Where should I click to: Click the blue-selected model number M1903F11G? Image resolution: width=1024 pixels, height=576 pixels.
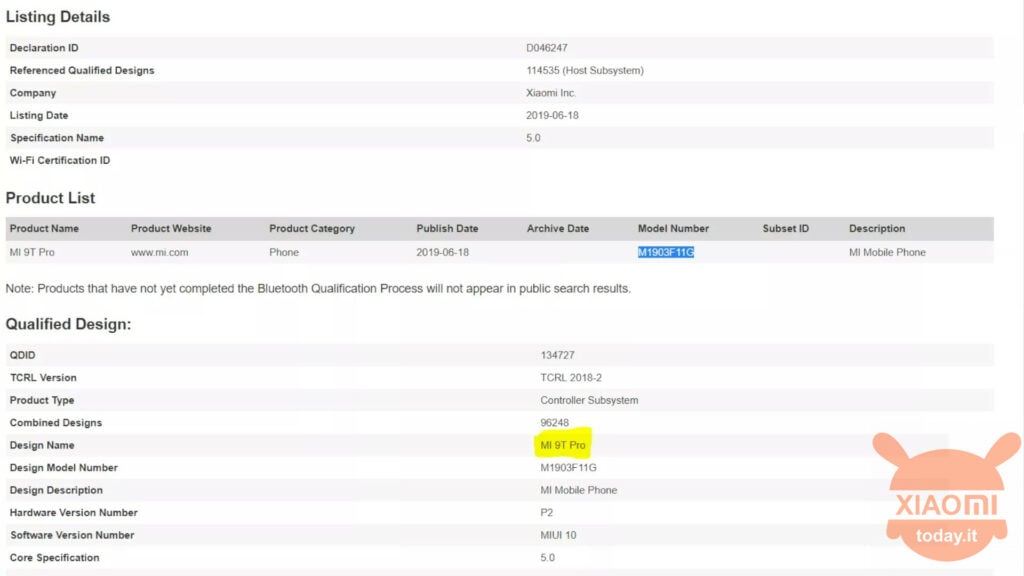pos(665,252)
